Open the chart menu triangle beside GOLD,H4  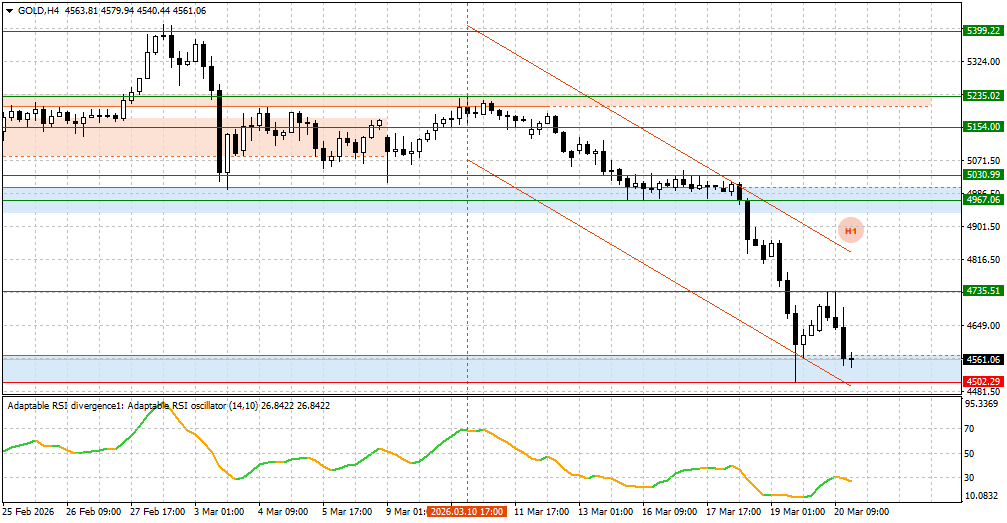9,10
